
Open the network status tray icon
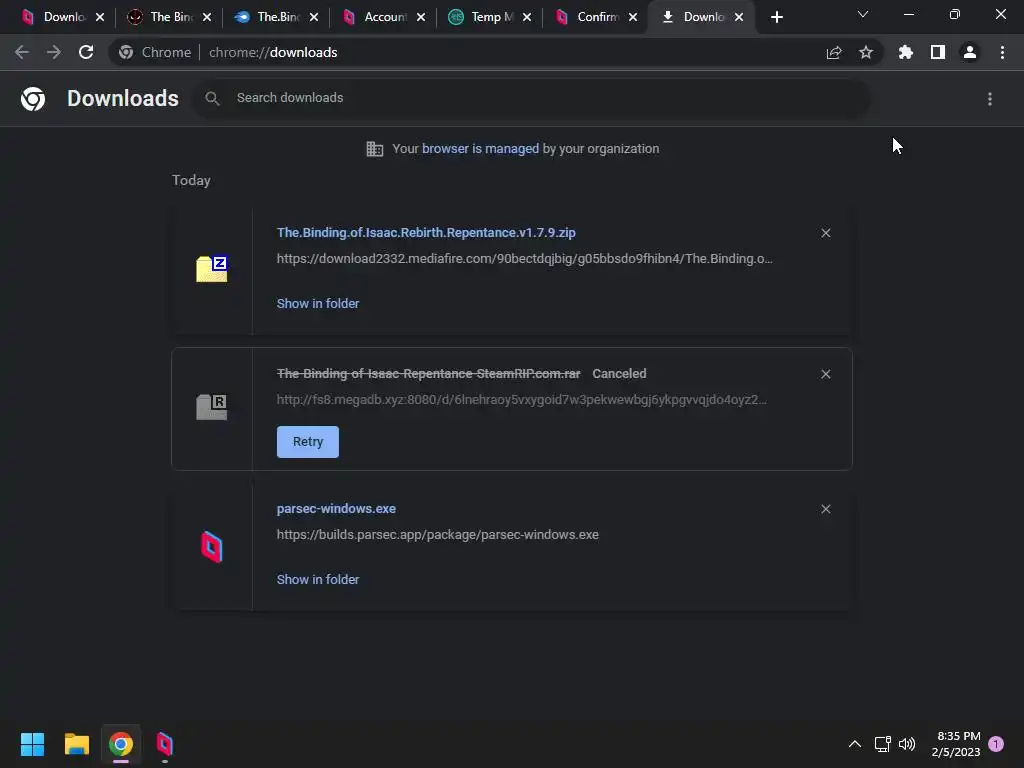[x=882, y=744]
